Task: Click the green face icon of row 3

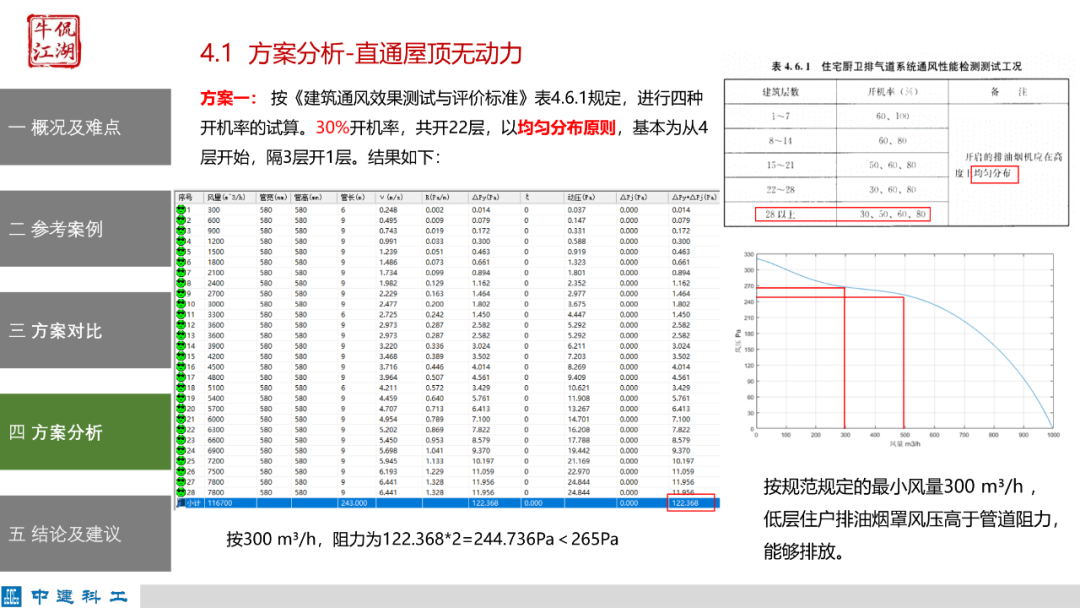Action: pyautogui.click(x=181, y=231)
